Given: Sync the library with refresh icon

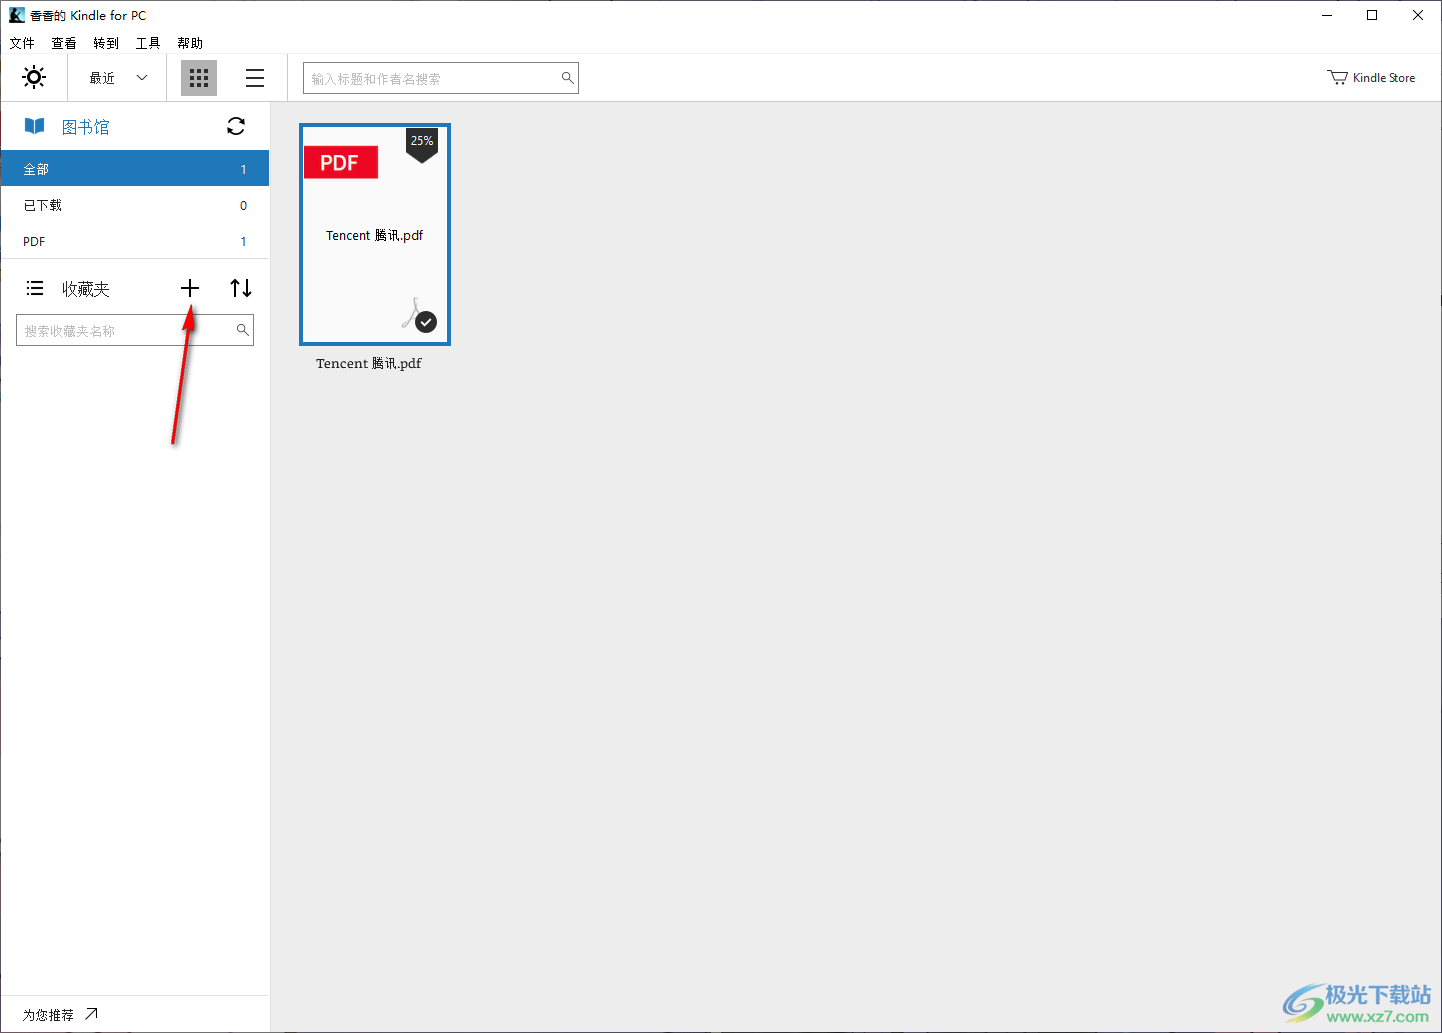Looking at the screenshot, I should coord(236,126).
